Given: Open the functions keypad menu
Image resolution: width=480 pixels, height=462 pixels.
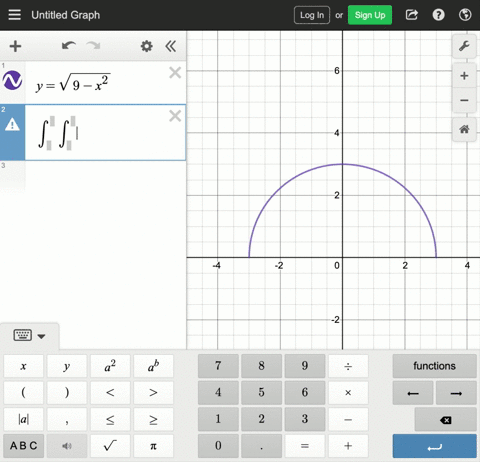Looking at the screenshot, I should point(434,366).
